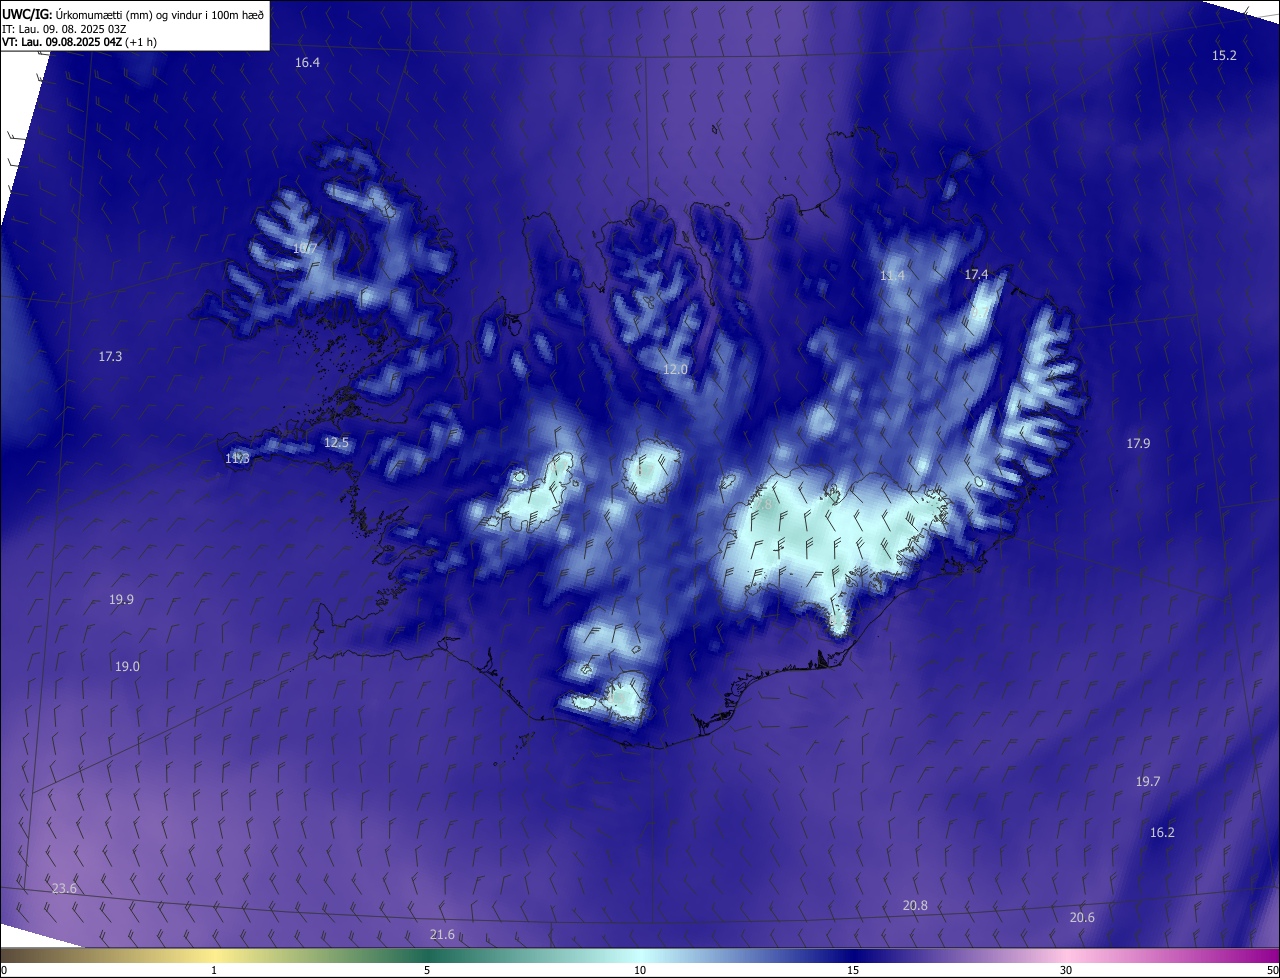
Task: Click the 12.5 value label
Action: click(336, 443)
